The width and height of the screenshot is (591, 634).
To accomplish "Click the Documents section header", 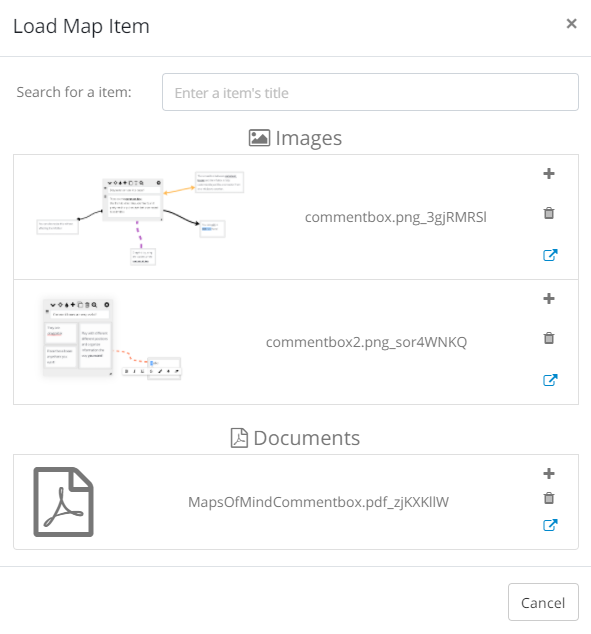I will point(296,438).
